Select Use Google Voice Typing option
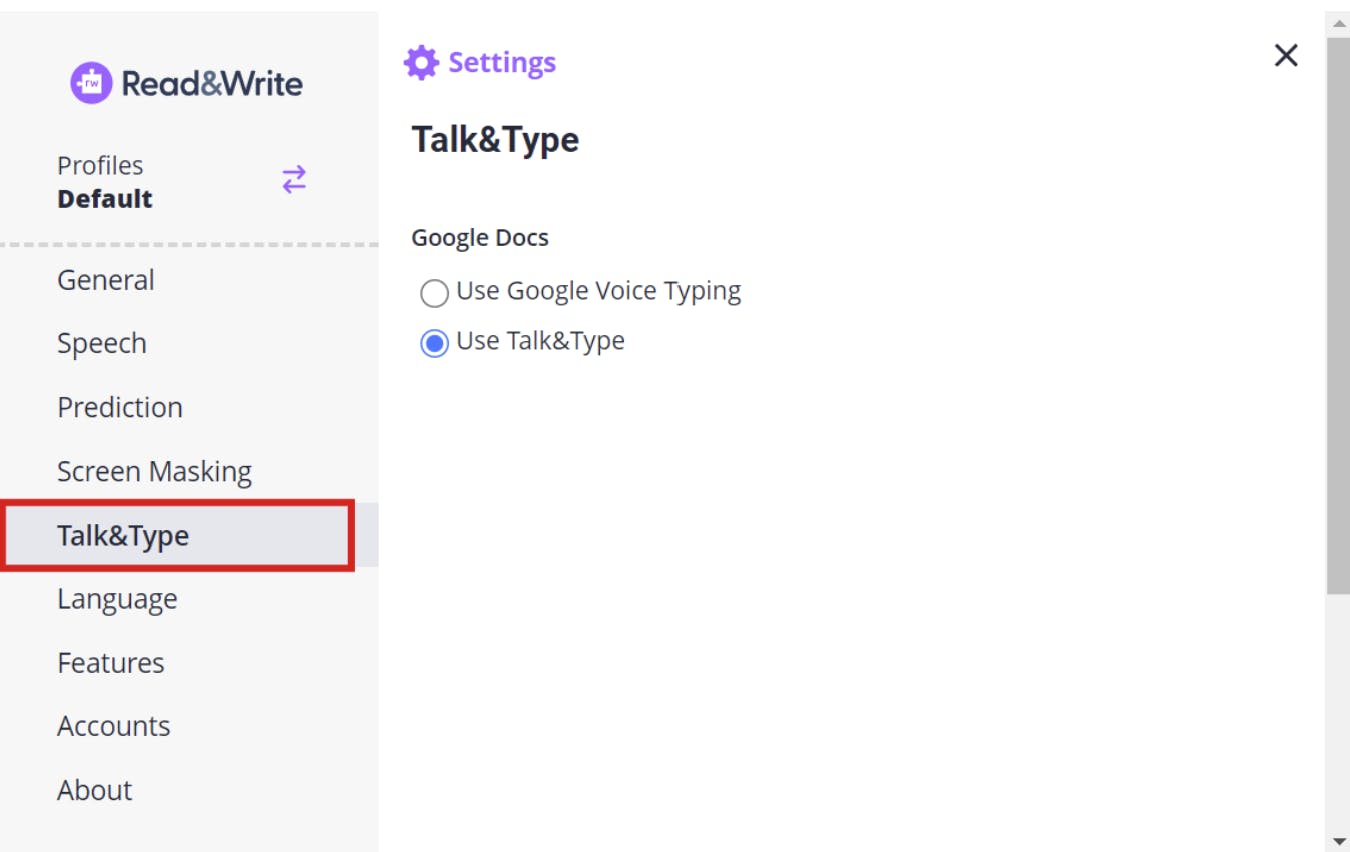1350x852 pixels. click(434, 293)
